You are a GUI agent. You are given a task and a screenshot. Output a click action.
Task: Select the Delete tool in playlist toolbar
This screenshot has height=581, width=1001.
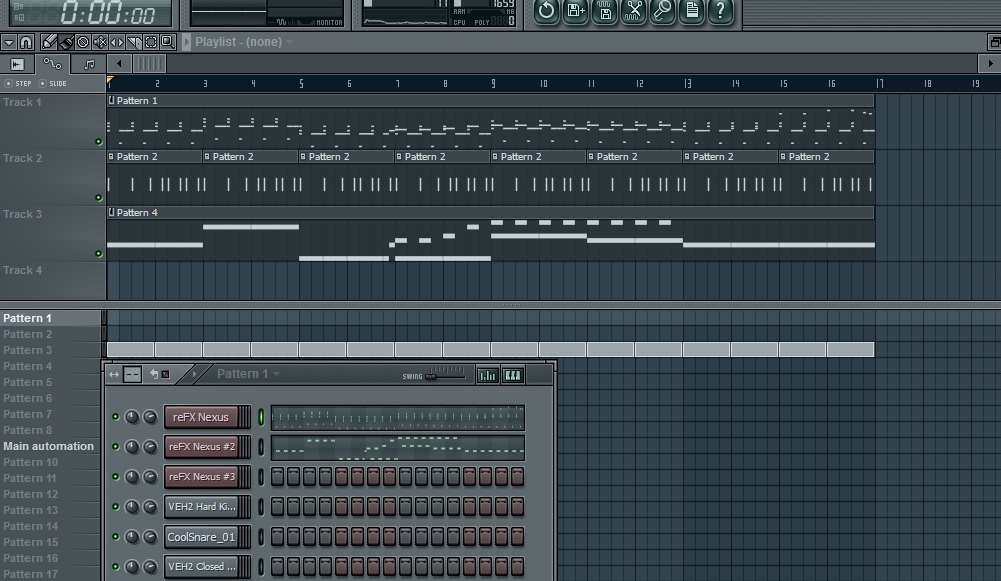(83, 42)
